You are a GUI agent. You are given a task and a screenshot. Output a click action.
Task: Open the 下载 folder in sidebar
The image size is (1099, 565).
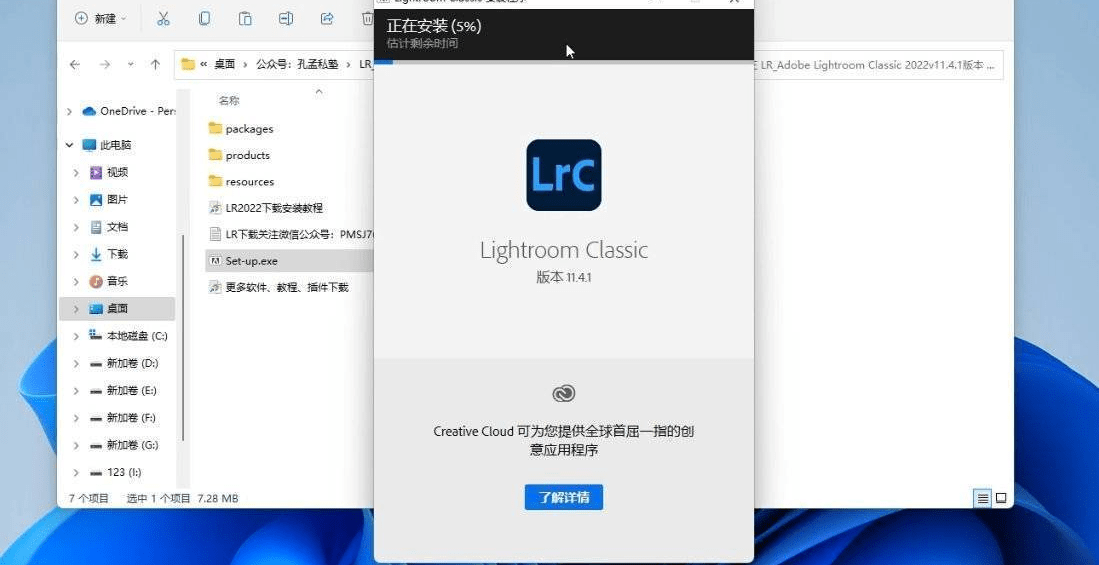click(x=109, y=254)
